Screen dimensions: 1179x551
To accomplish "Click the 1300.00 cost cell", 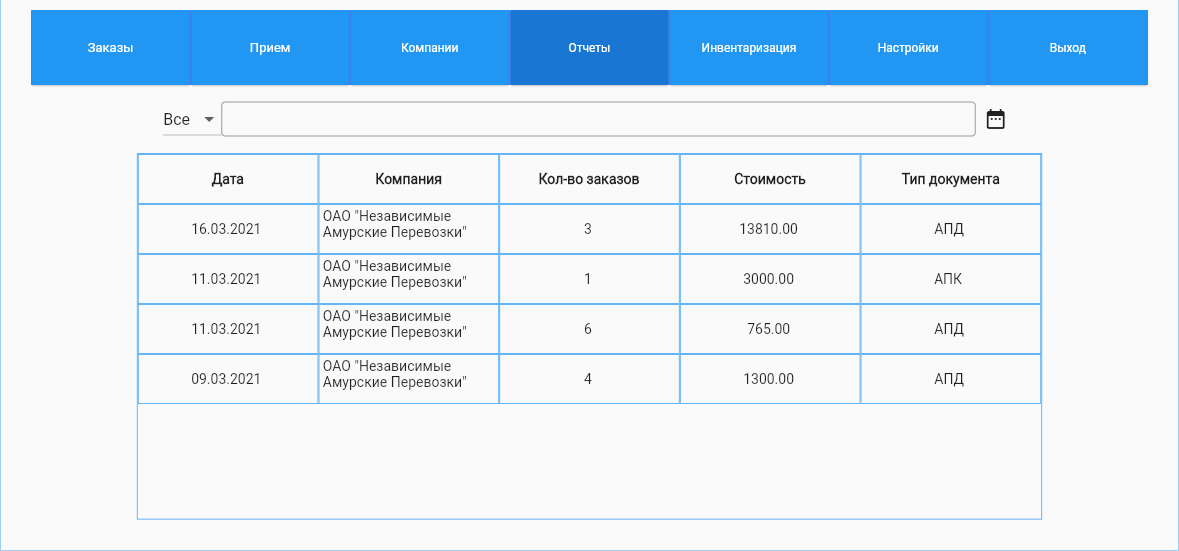I will point(770,379).
